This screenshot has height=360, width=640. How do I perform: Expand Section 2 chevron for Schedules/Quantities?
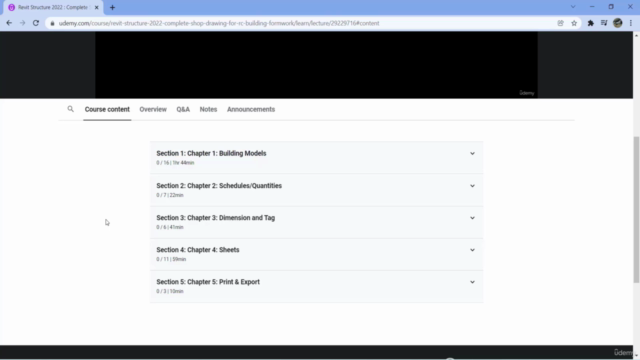(x=472, y=186)
